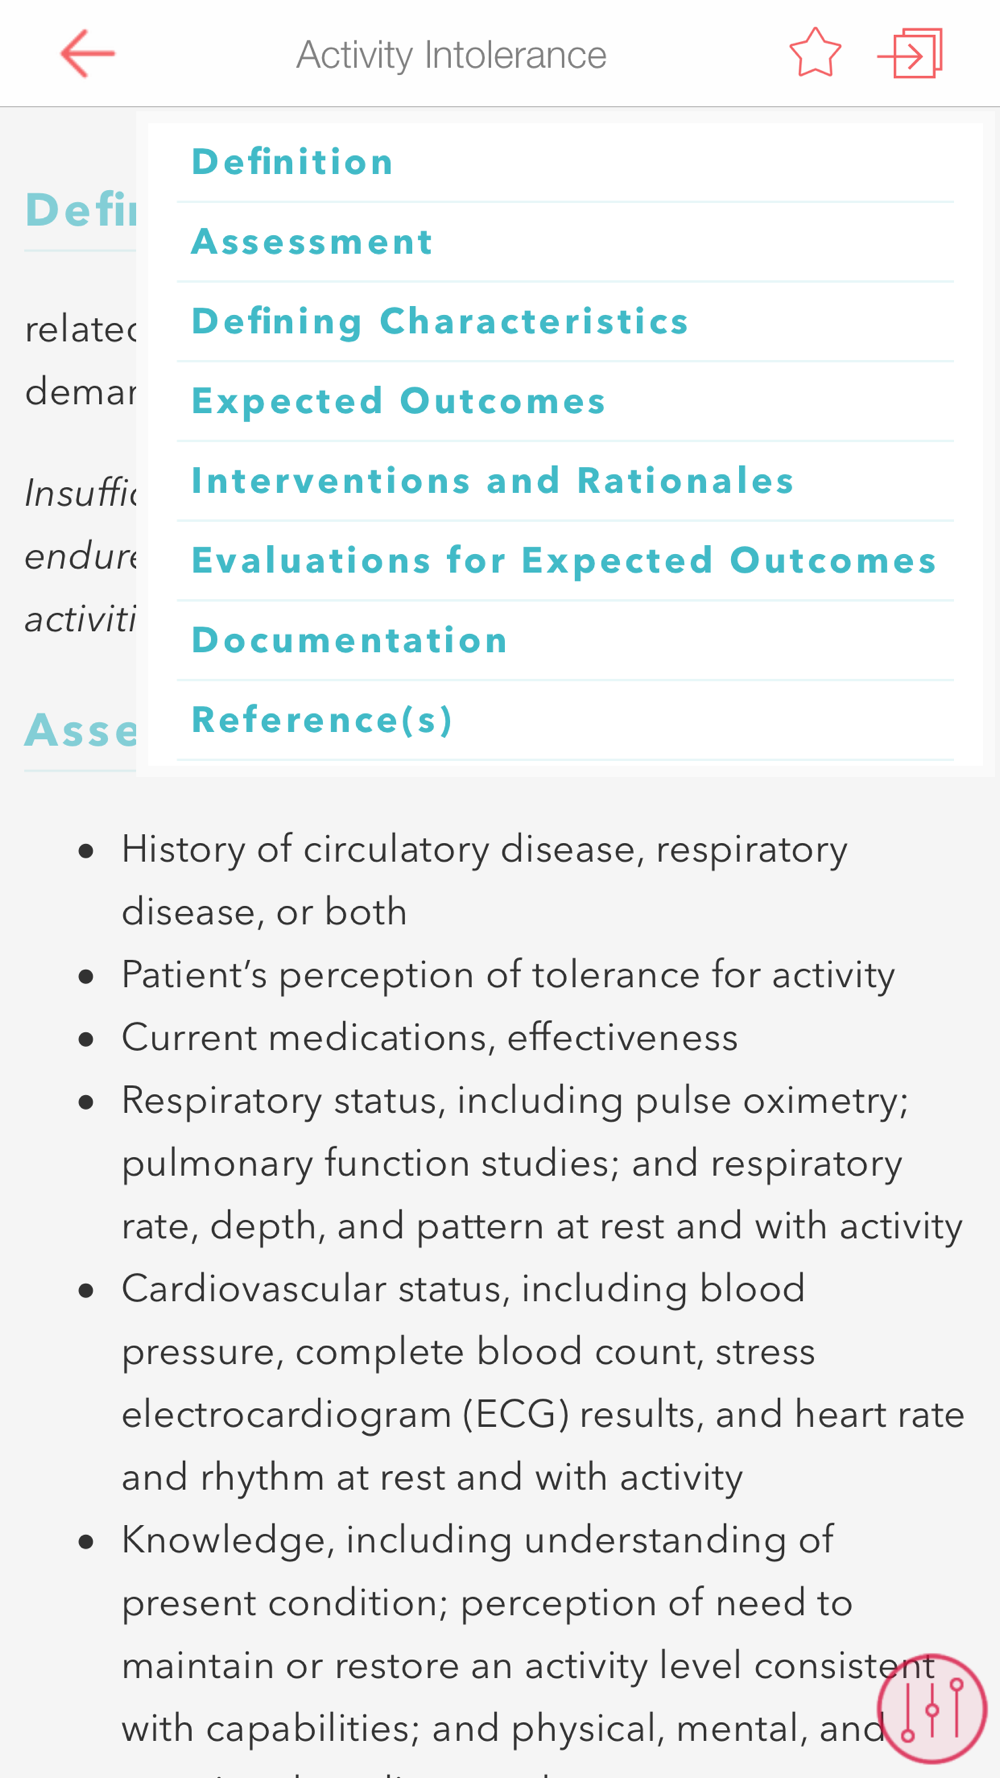1000x1778 pixels.
Task: Tap the red back arrow icon
Action: 88,54
